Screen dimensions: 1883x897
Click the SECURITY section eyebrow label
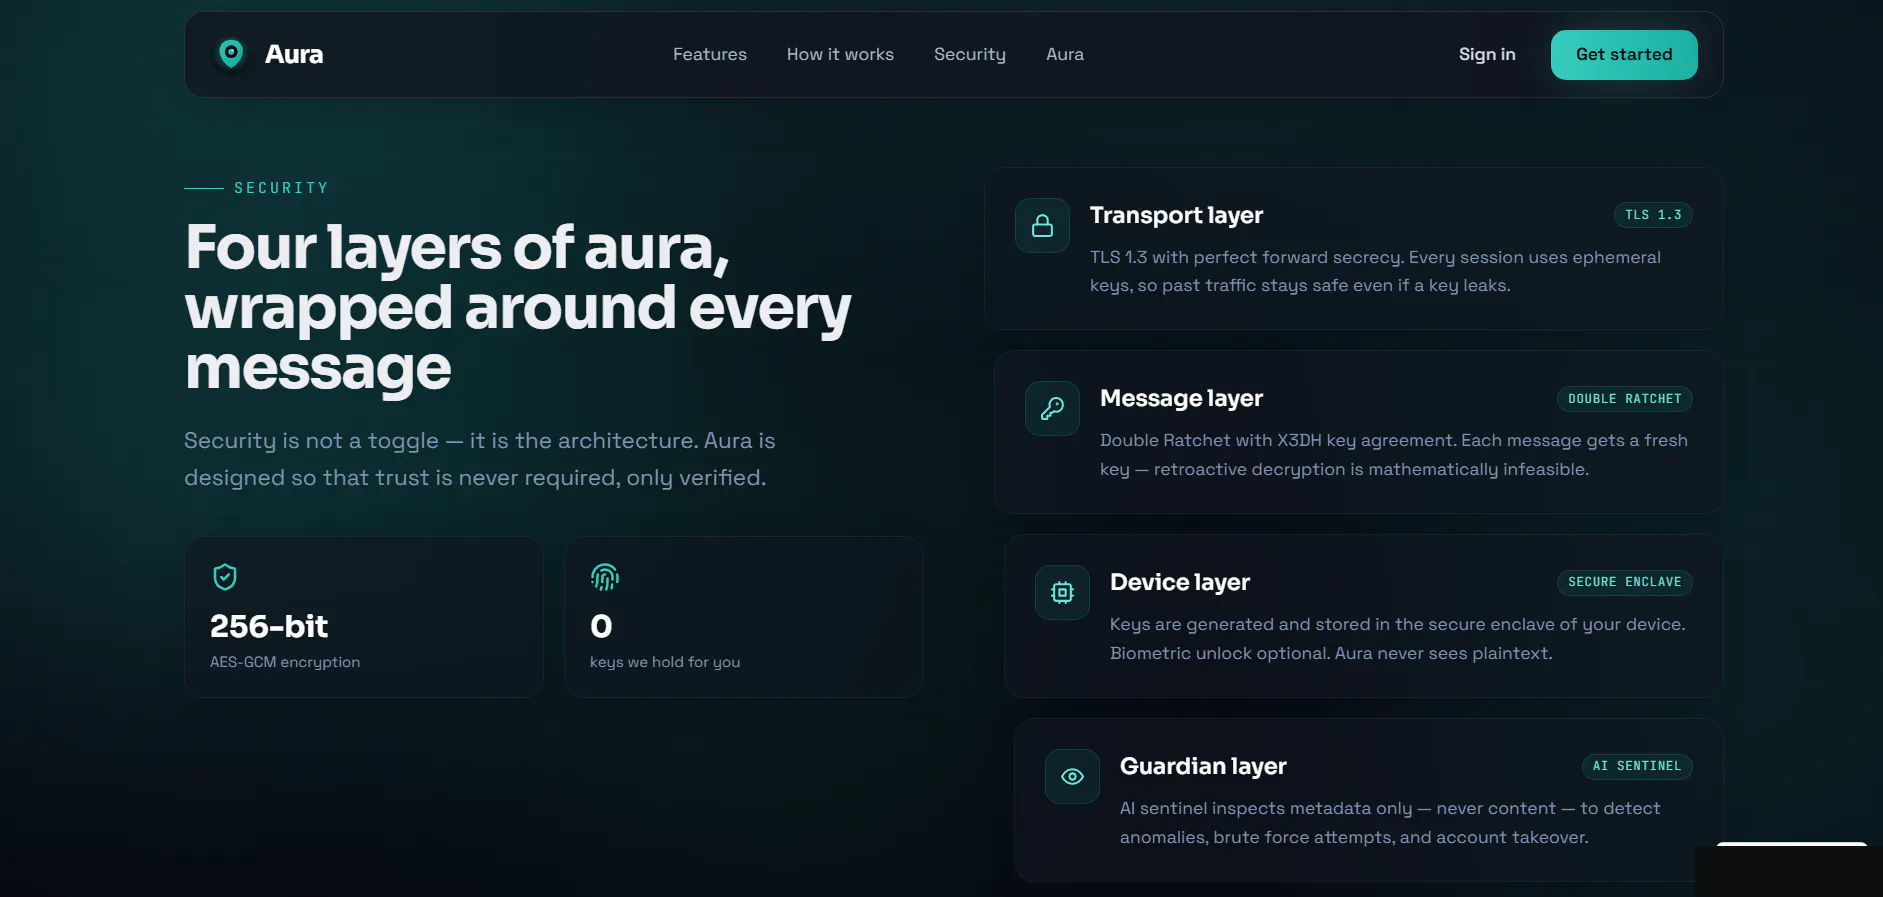coord(281,188)
